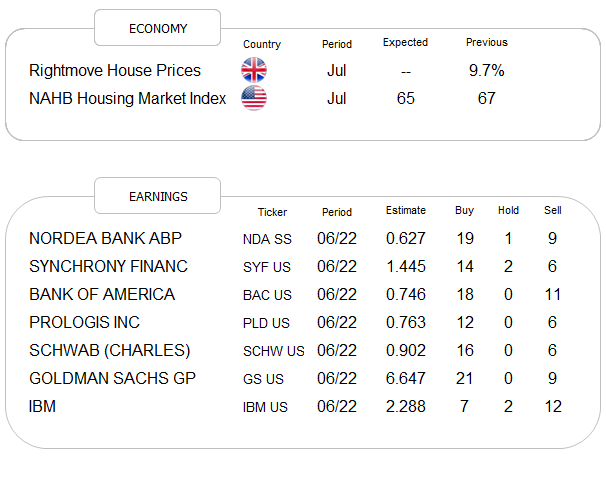
Task: Click Nordea estimate 0.627
Action: (406, 238)
